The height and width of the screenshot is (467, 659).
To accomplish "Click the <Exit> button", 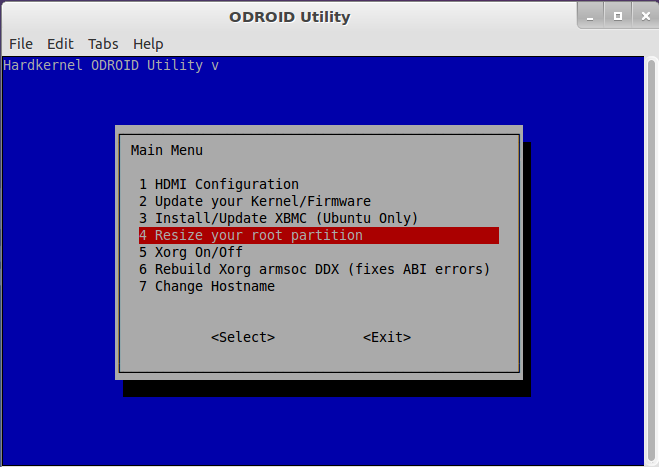I will coord(387,337).
